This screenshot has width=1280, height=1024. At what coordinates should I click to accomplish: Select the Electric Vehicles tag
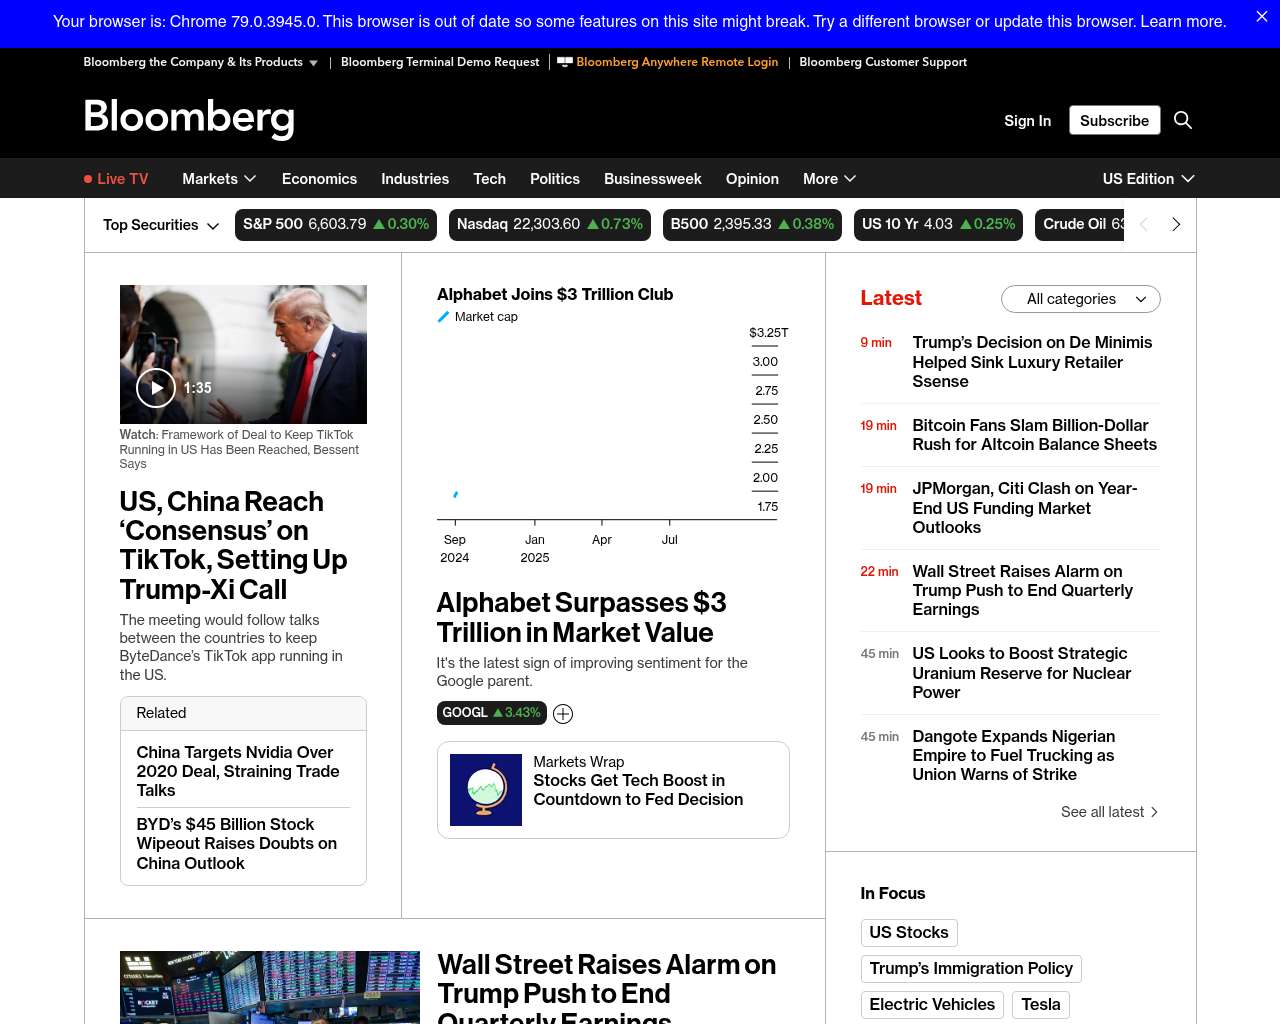pos(932,1005)
